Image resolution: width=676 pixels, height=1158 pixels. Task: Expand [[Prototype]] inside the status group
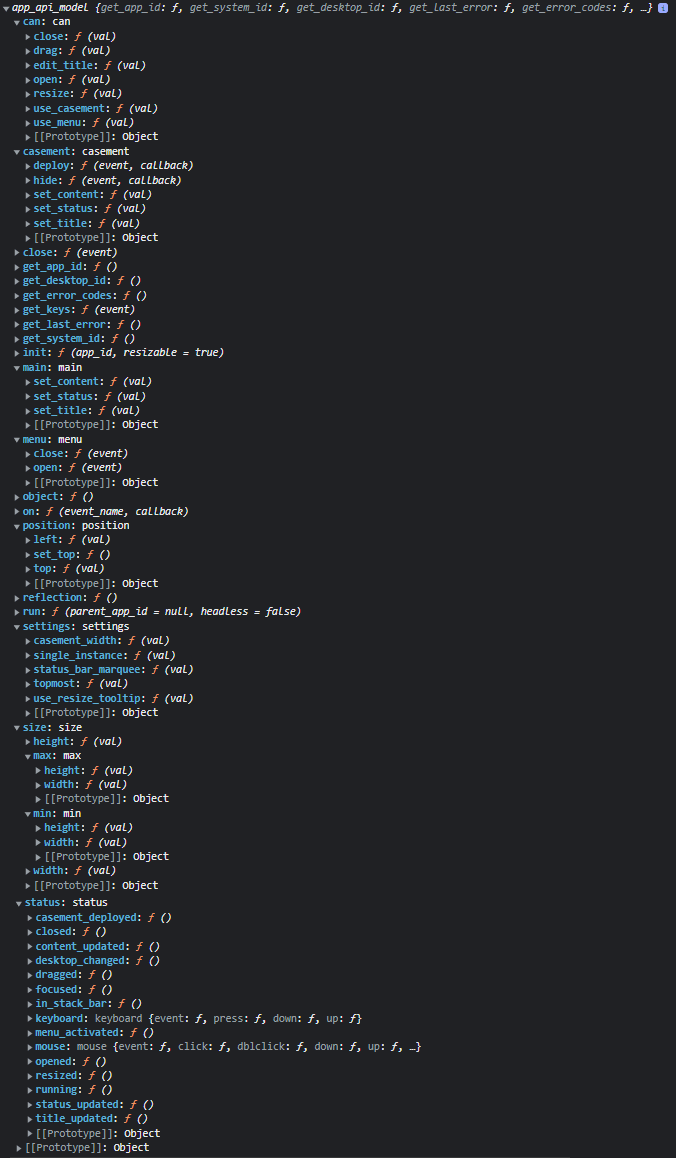[x=30, y=1134]
